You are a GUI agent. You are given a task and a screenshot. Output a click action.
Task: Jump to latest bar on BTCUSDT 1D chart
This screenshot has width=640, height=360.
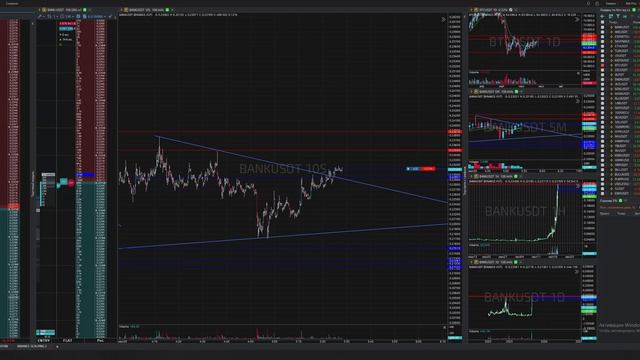577,19
